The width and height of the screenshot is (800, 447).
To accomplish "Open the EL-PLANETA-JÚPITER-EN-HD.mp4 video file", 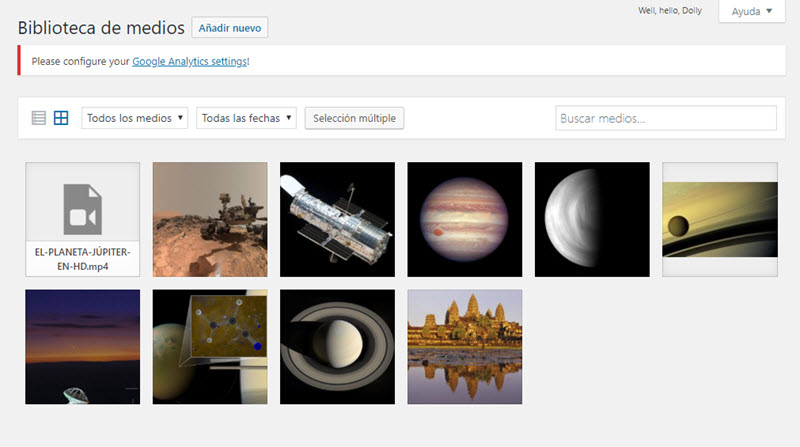I will click(82, 219).
